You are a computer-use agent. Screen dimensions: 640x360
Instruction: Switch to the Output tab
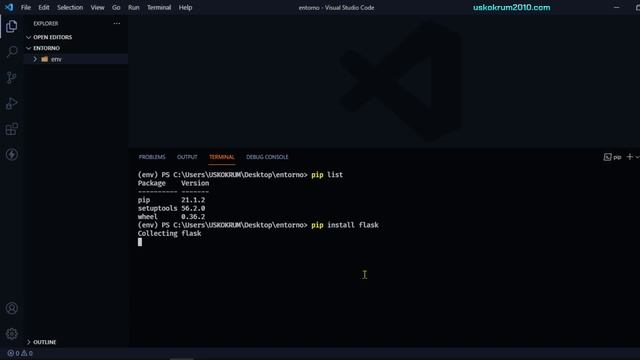tap(187, 157)
